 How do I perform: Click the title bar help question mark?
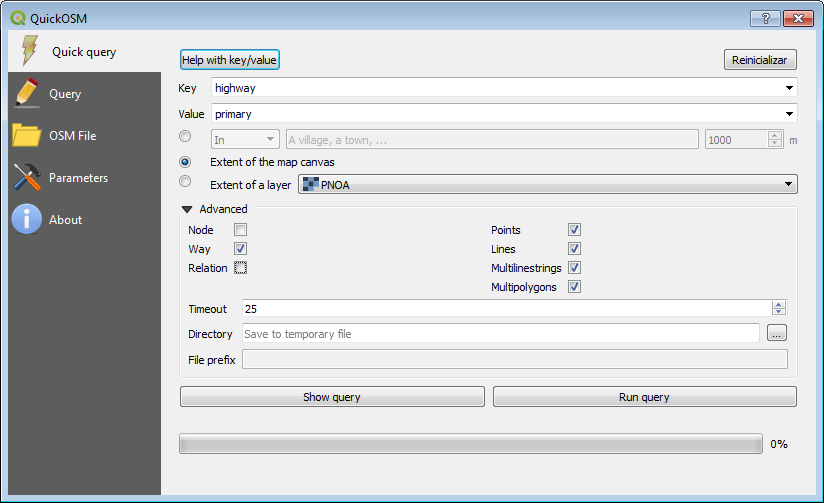click(765, 18)
